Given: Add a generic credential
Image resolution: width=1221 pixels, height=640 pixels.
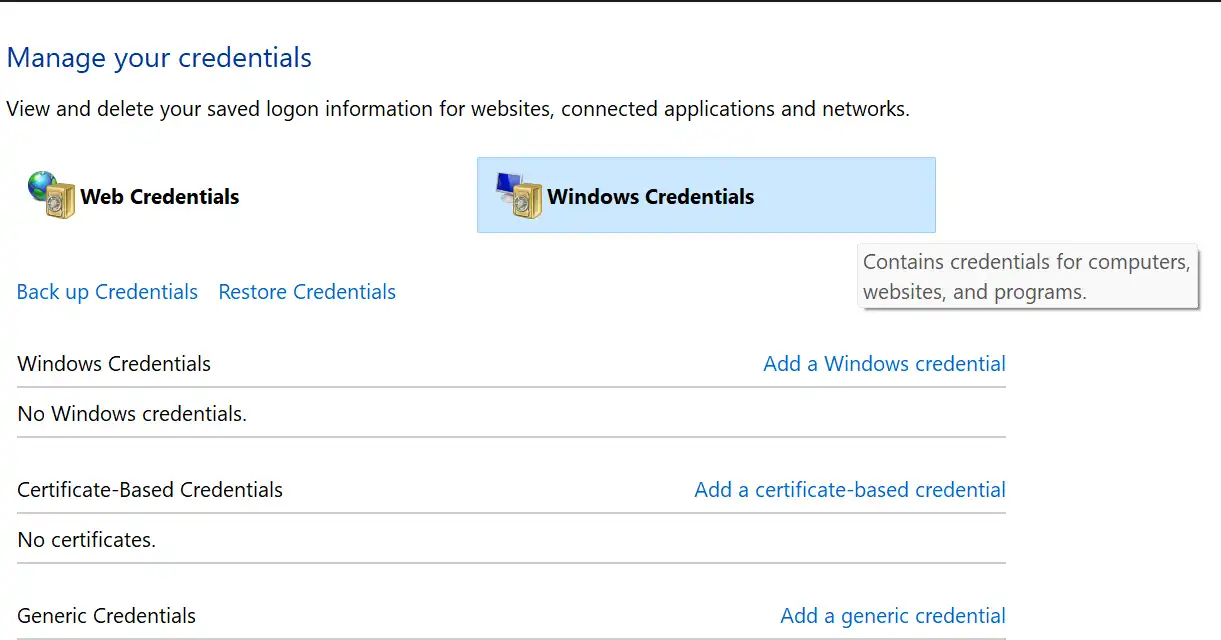Looking at the screenshot, I should click(893, 616).
